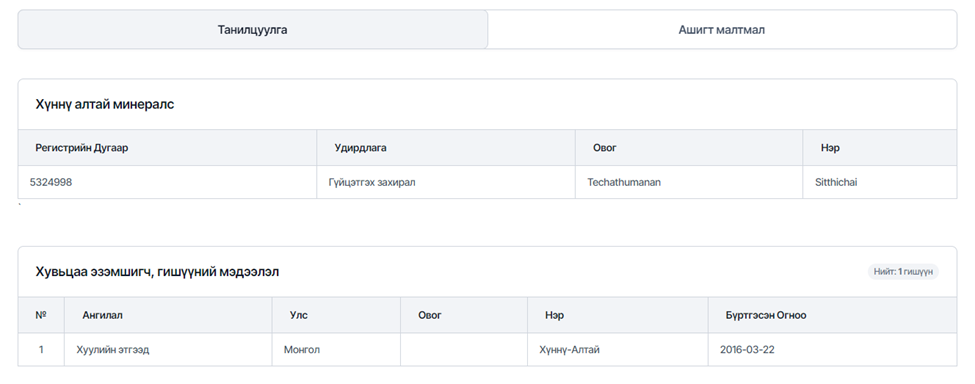Click the Монгол country cell
975x384 pixels.
[x=336, y=349]
